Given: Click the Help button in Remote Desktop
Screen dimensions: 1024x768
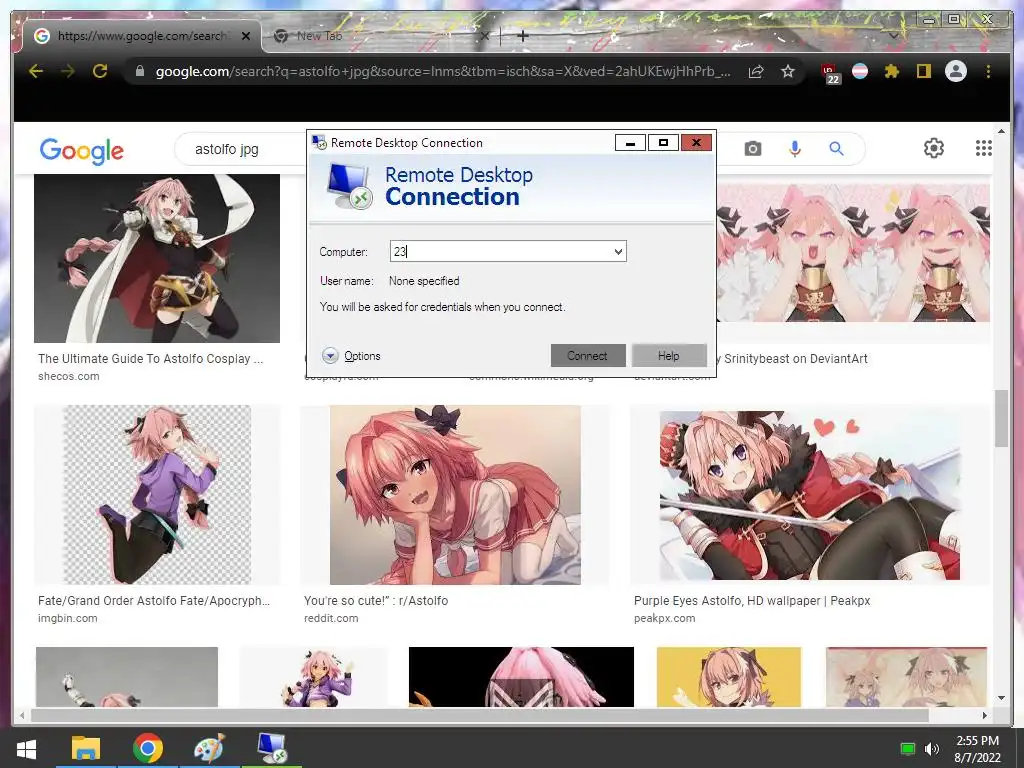Looking at the screenshot, I should pos(669,356).
